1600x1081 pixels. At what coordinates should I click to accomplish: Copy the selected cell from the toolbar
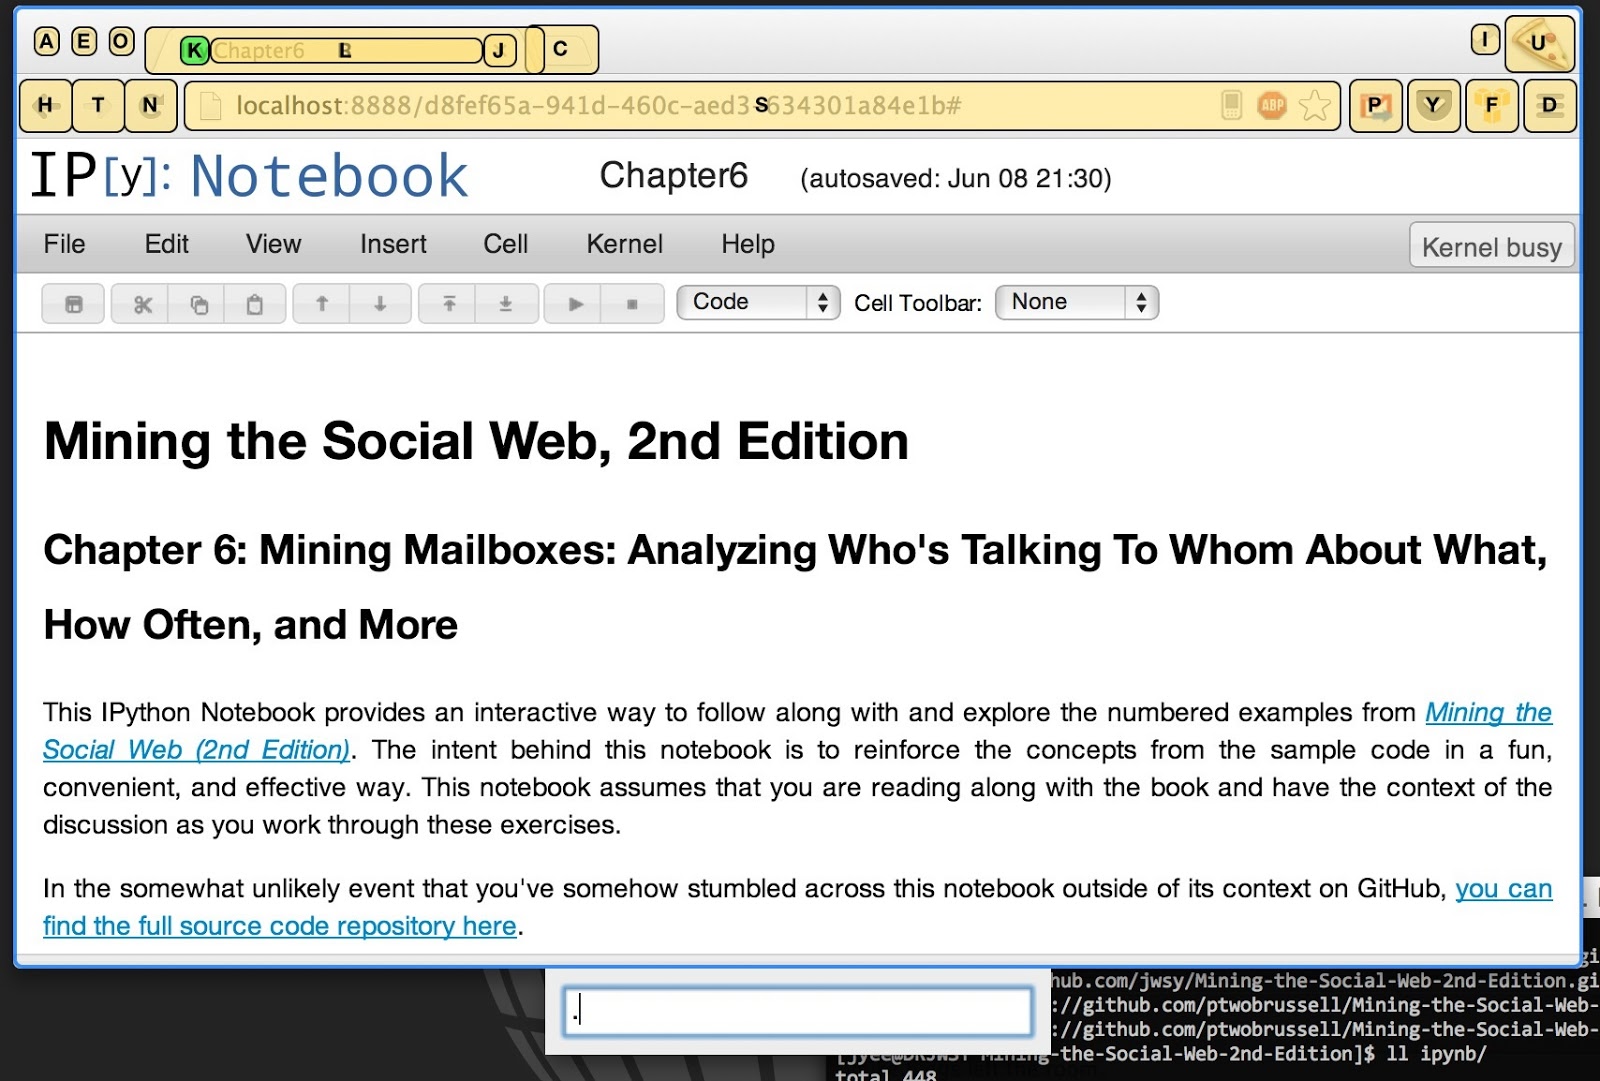(x=199, y=304)
